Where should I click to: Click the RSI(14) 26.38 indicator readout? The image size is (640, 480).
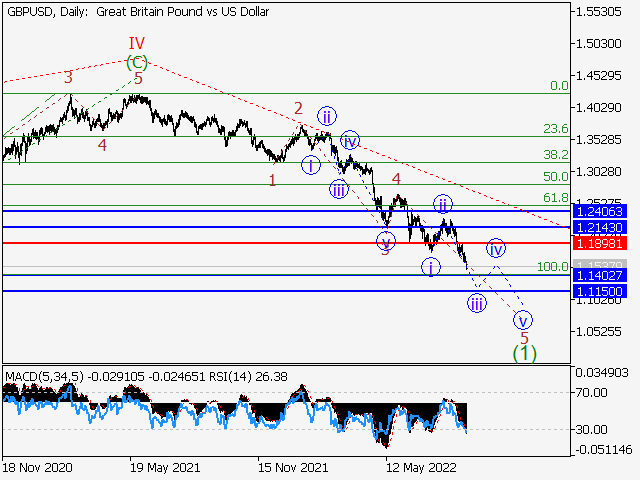click(x=249, y=376)
